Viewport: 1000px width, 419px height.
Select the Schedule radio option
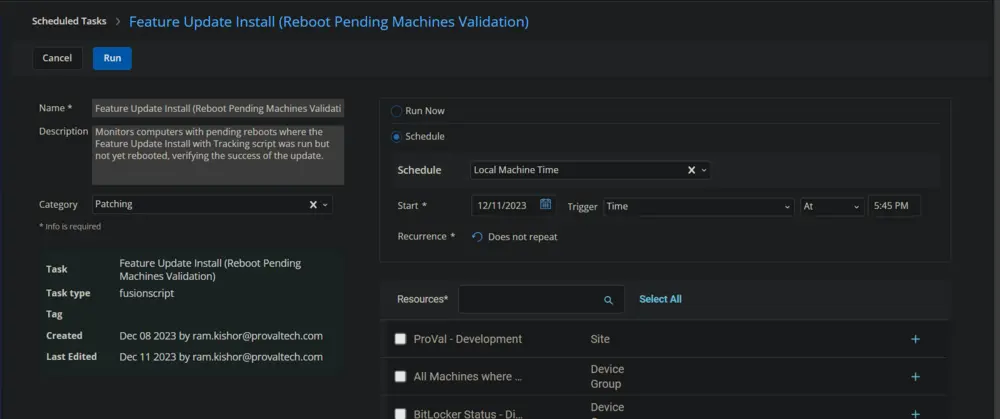coord(397,136)
